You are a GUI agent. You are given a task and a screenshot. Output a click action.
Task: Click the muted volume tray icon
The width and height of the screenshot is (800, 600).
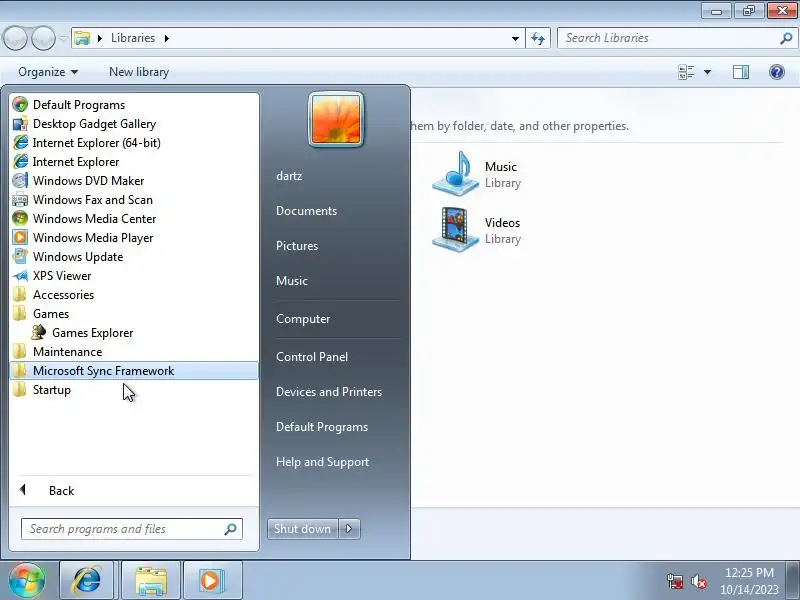click(x=699, y=581)
